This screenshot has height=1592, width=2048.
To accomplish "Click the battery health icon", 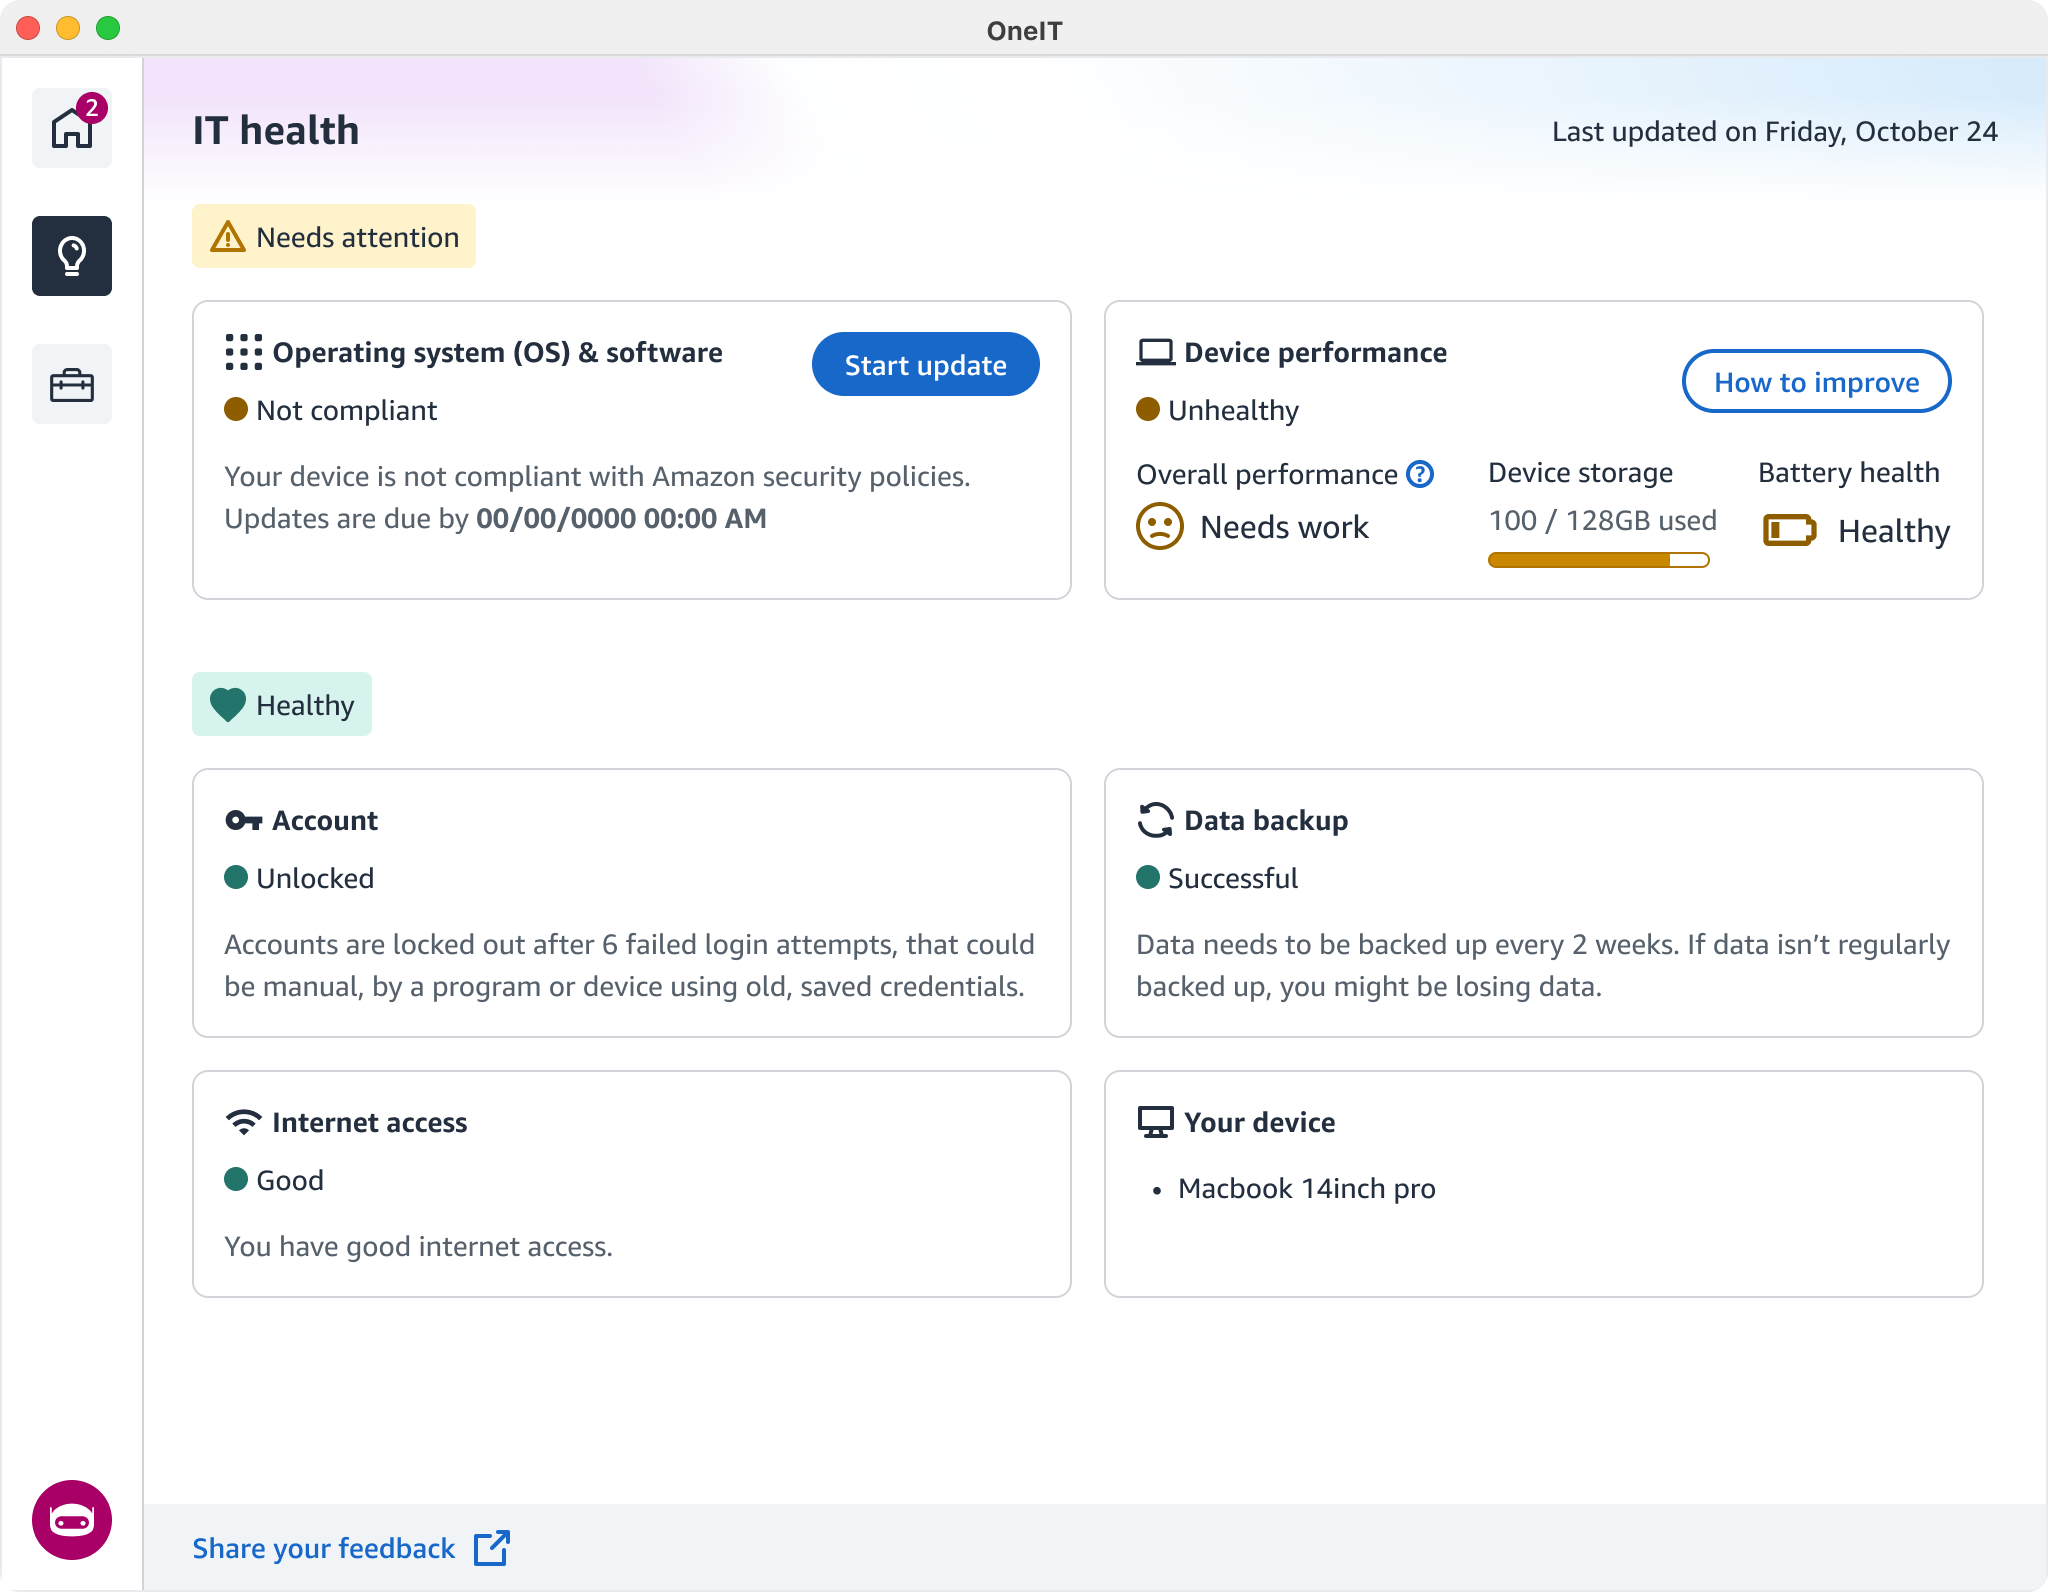I will [x=1789, y=530].
